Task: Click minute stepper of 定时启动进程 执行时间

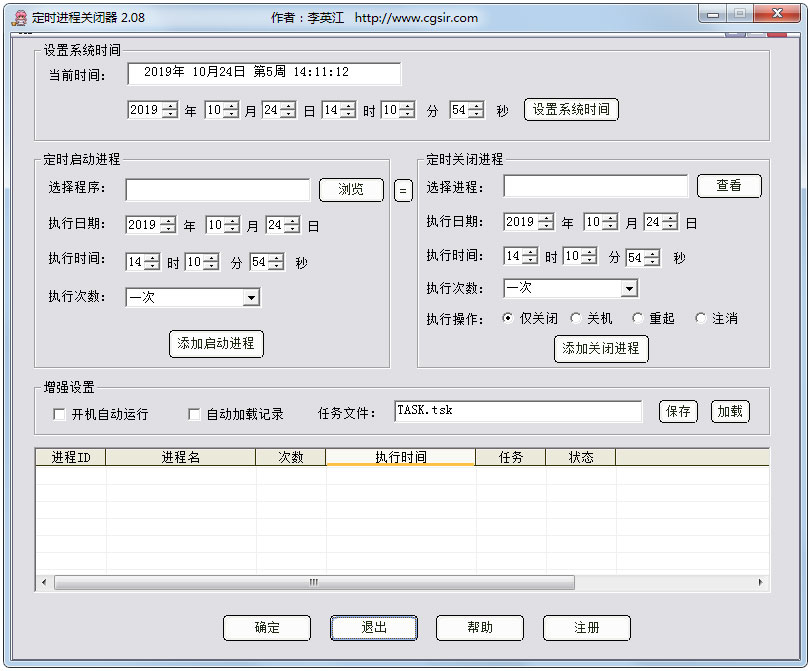Action: [211, 262]
